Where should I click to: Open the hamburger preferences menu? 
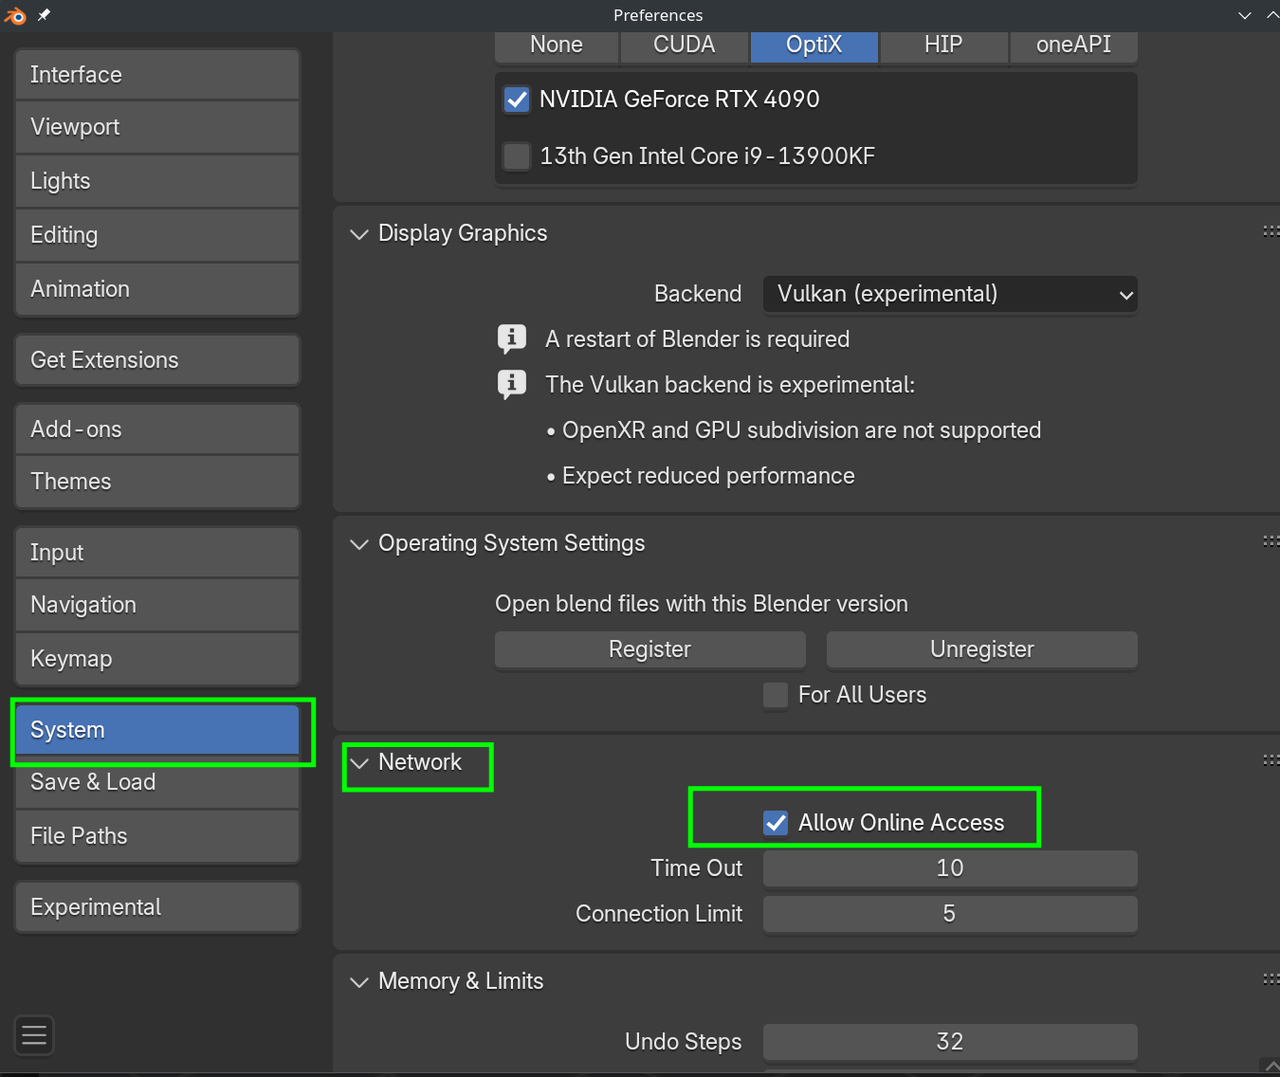coord(34,1035)
